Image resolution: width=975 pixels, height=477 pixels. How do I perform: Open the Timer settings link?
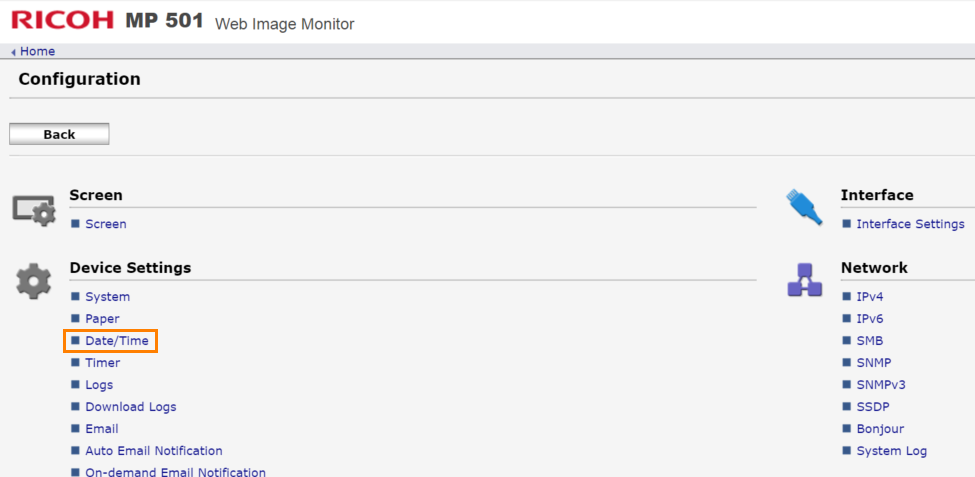tap(102, 363)
